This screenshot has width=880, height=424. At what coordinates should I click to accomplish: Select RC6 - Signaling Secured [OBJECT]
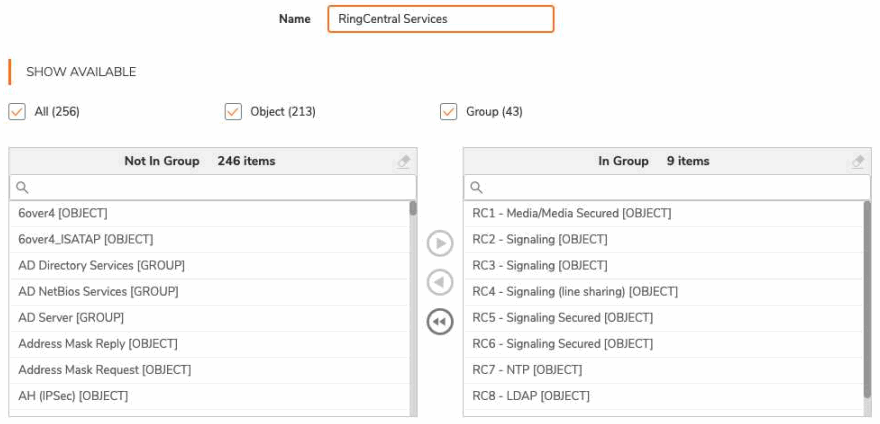click(x=663, y=343)
